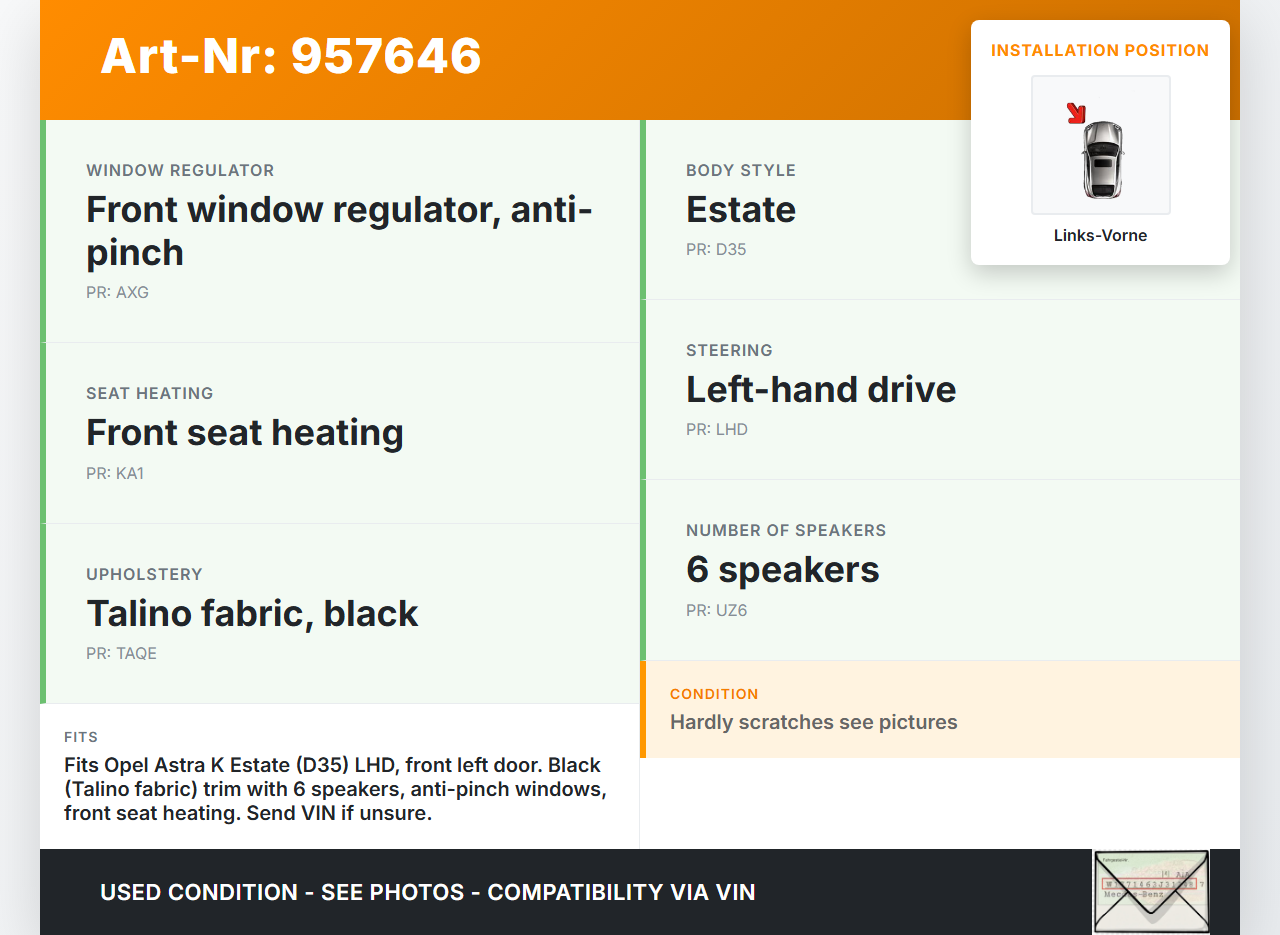The height and width of the screenshot is (935, 1280).
Task: Select the PR: UZ6 code
Action: [x=717, y=611]
